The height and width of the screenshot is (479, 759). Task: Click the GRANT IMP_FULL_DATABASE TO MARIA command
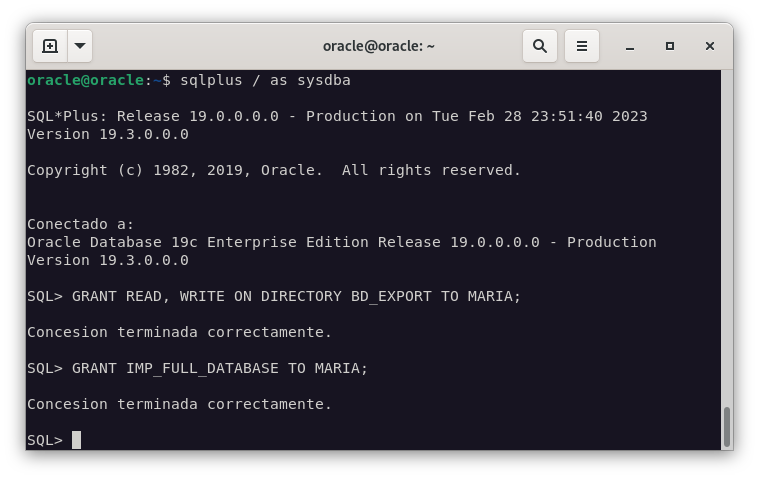pos(220,368)
